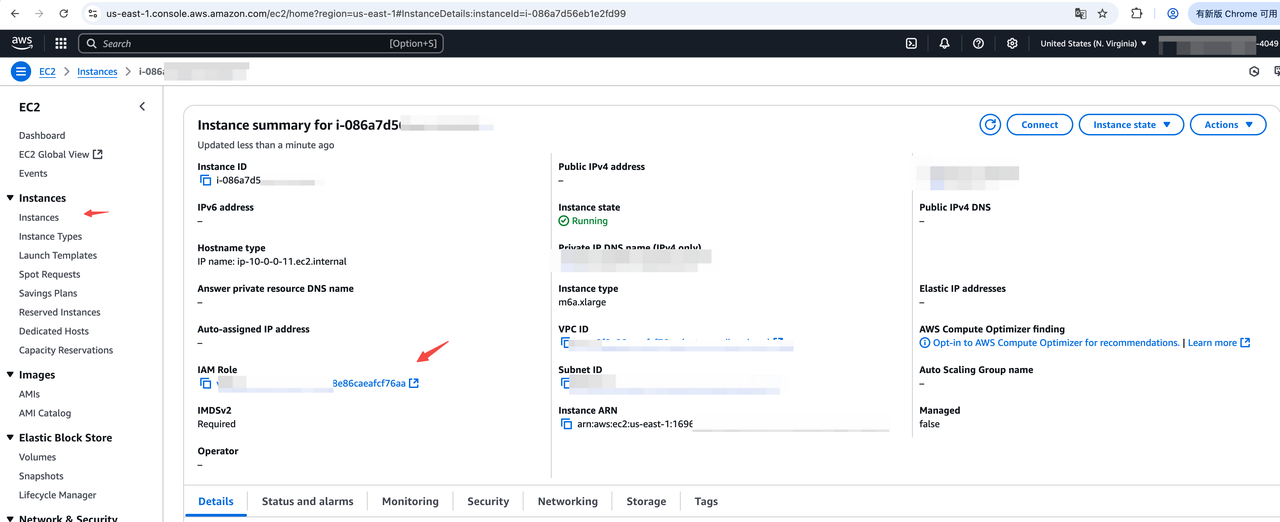Open the IAM Role link
This screenshot has height=522, width=1280.
[x=369, y=383]
